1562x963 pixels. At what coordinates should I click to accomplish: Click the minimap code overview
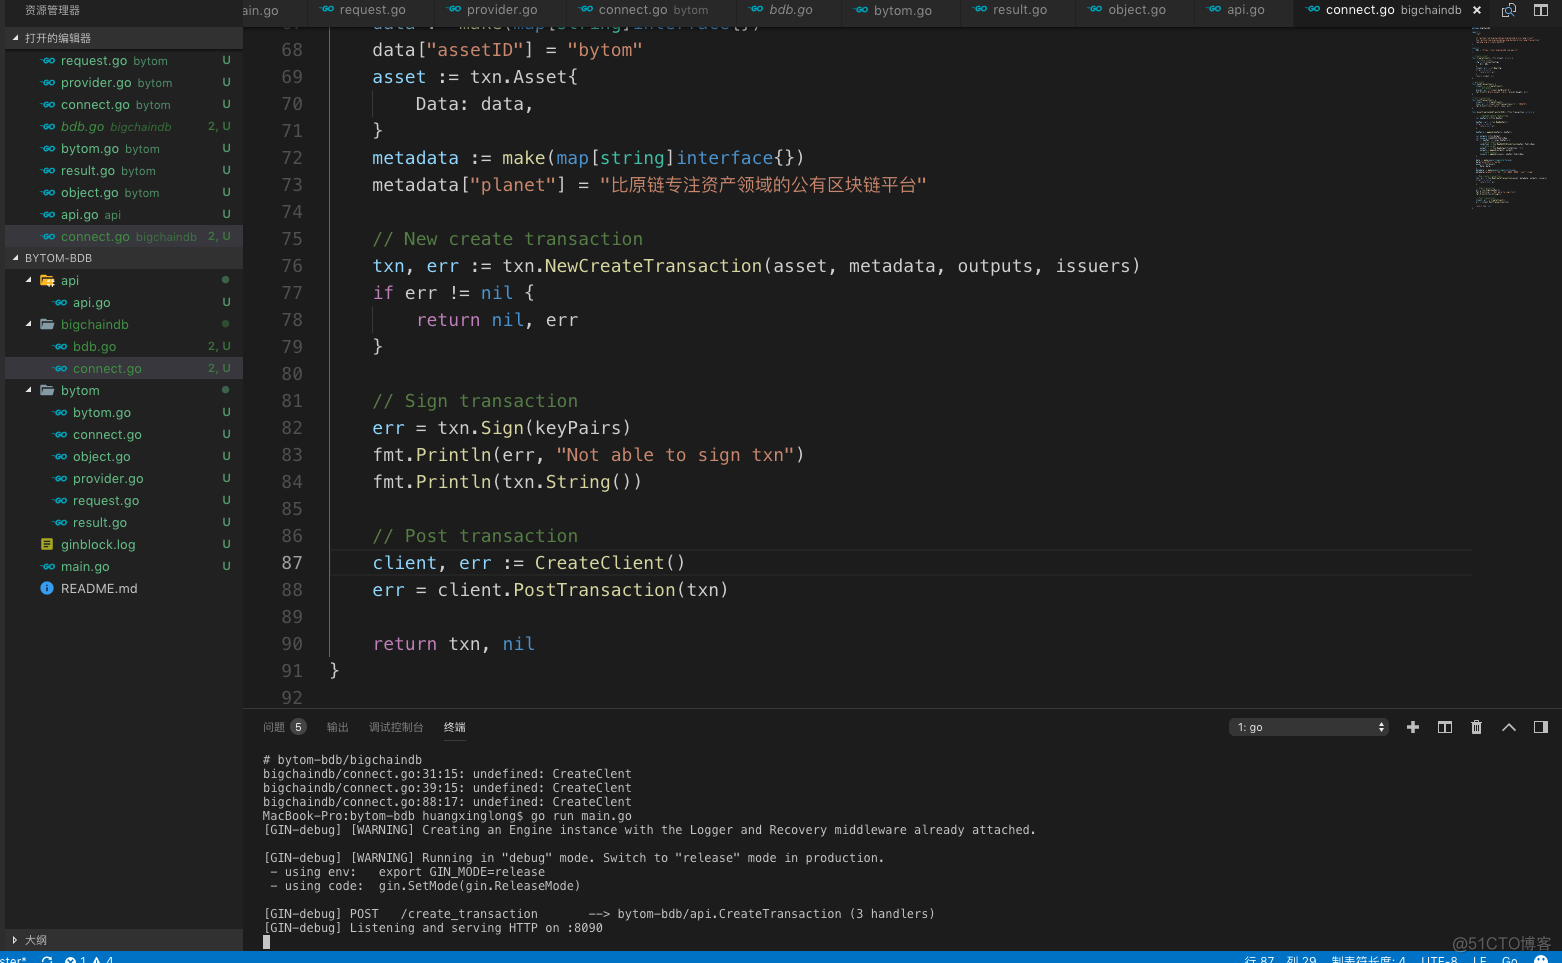[x=1511, y=117]
